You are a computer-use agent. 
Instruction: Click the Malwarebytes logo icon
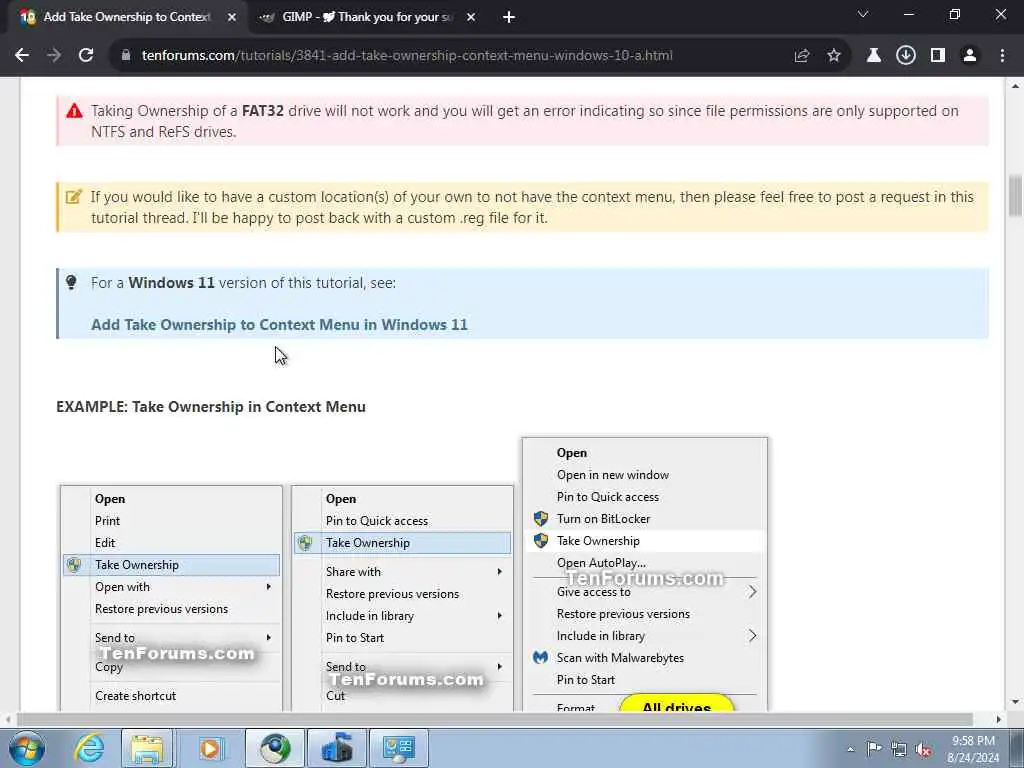pos(540,658)
